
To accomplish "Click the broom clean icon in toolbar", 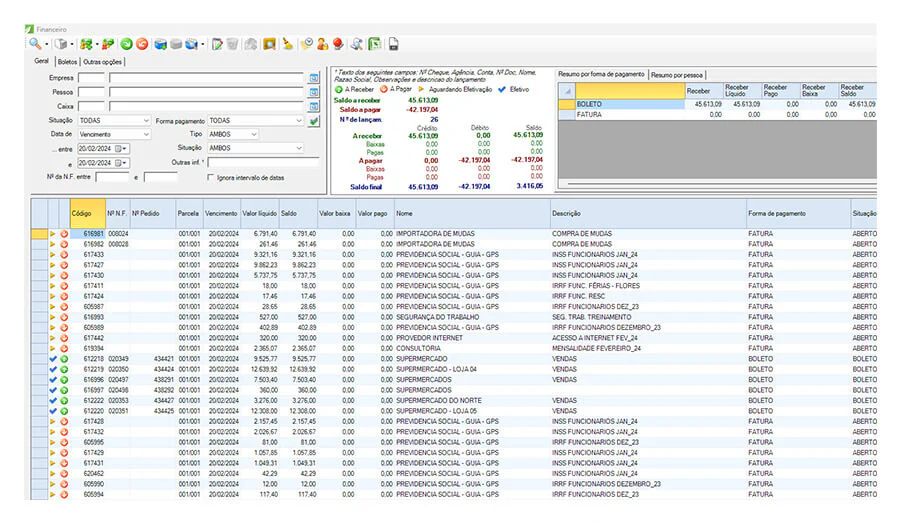I will point(288,44).
